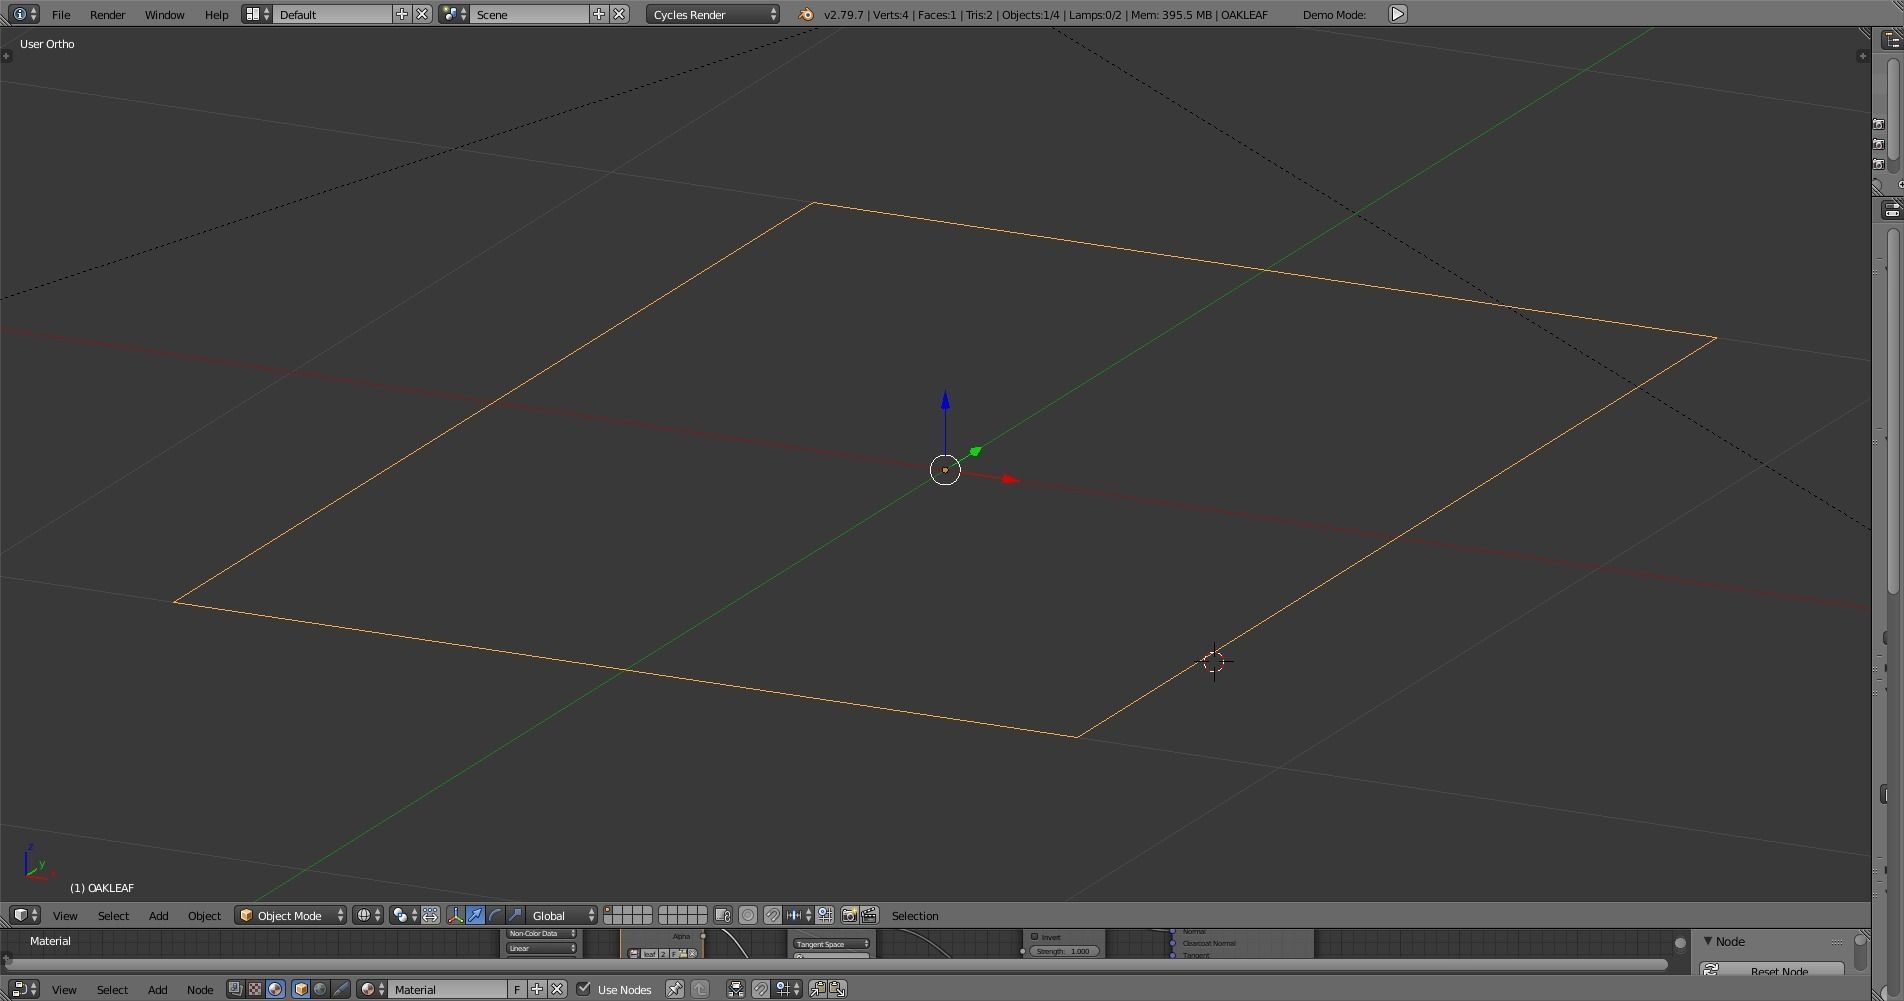The height and width of the screenshot is (1001, 1904).
Task: Click the Material name field
Action: point(448,989)
